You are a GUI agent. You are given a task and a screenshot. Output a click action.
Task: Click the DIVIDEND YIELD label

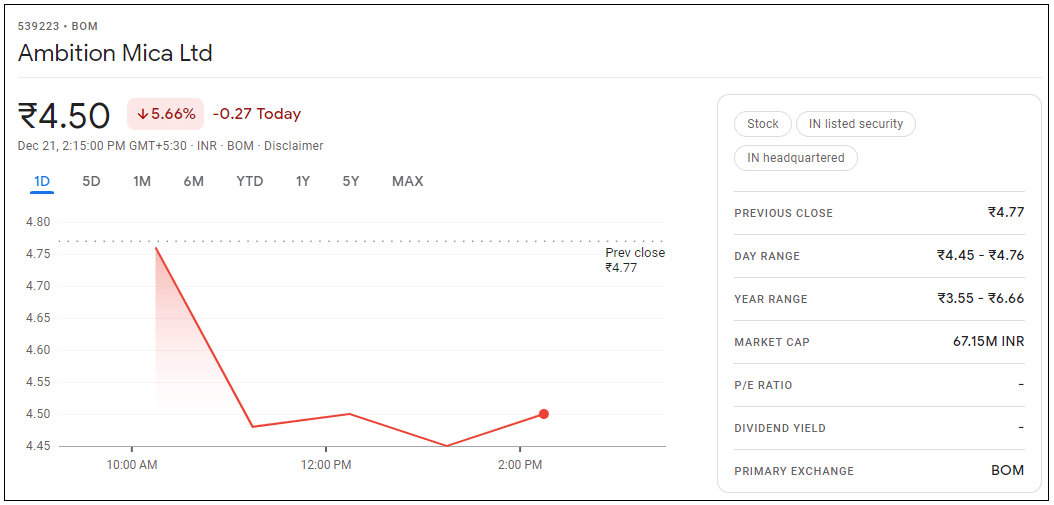click(780, 428)
